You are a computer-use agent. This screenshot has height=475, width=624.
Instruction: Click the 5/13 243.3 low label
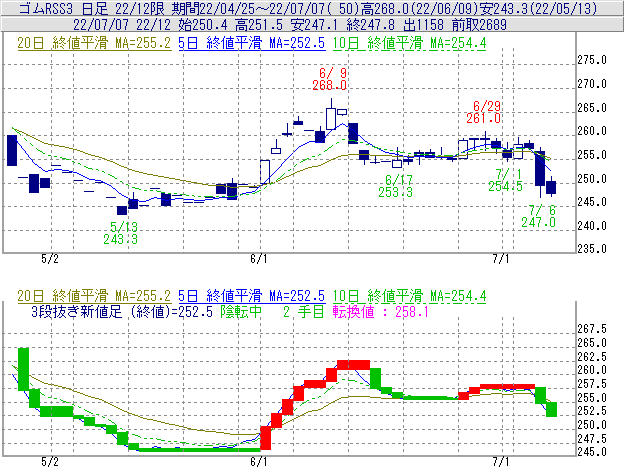(x=121, y=233)
